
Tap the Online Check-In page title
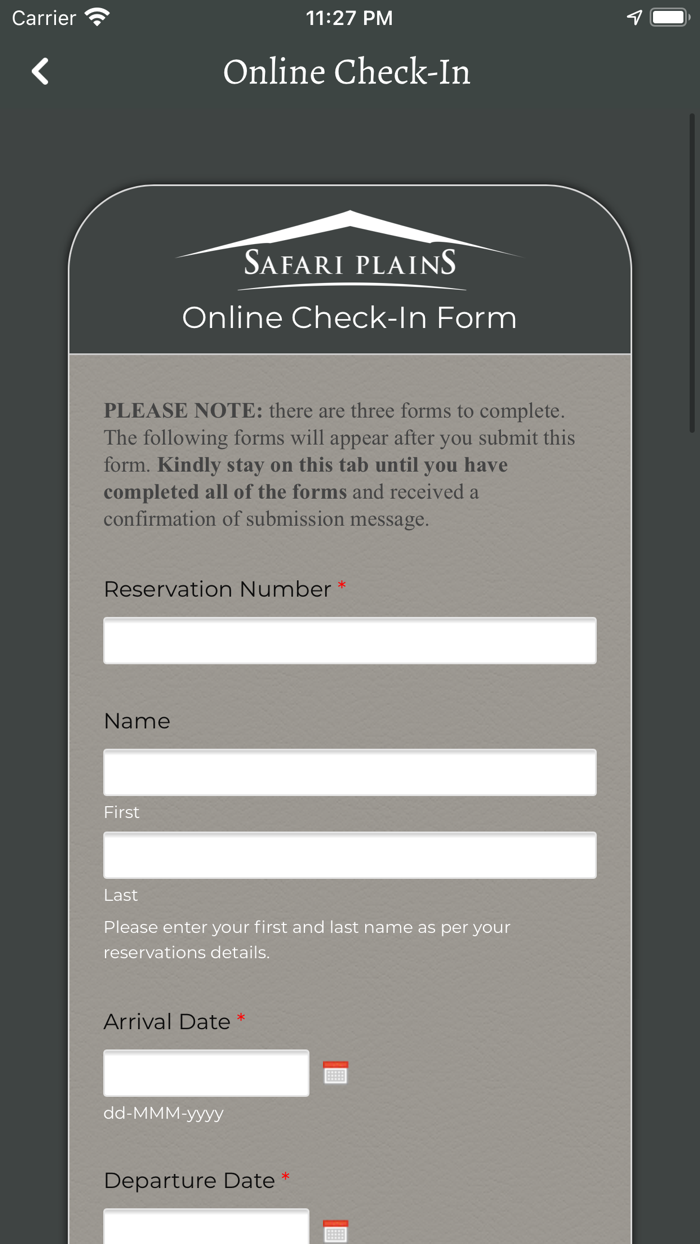point(347,72)
